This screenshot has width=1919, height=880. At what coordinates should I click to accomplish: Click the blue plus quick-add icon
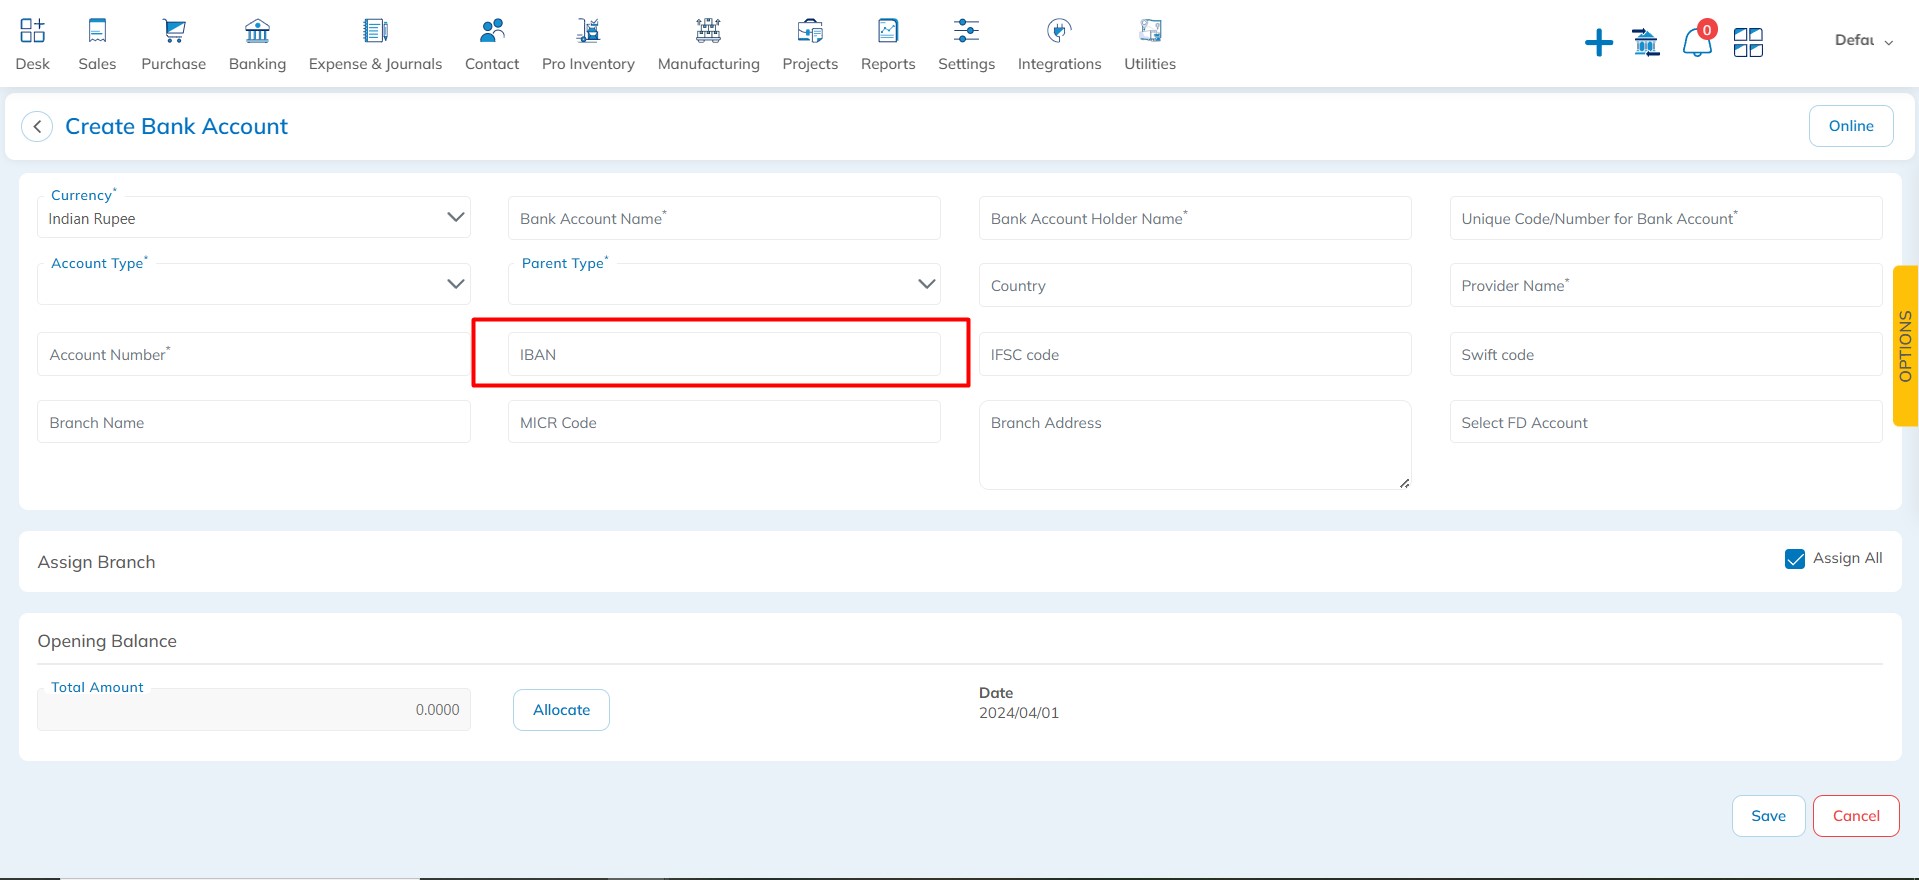1598,43
